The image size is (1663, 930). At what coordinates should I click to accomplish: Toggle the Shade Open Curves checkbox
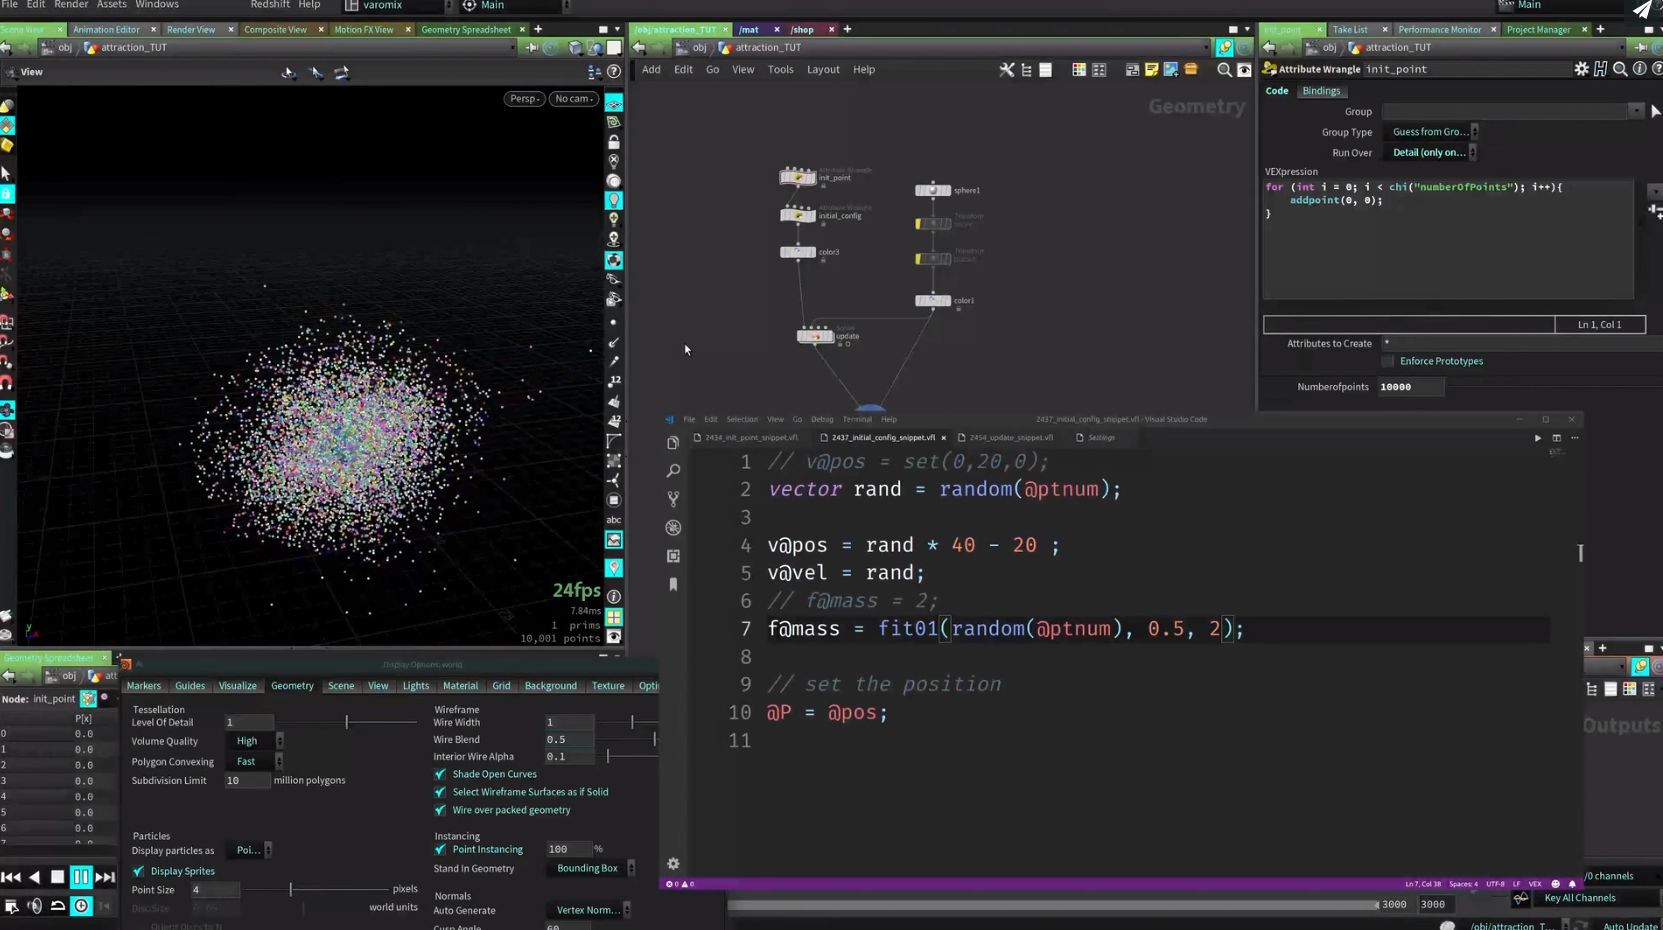(440, 774)
